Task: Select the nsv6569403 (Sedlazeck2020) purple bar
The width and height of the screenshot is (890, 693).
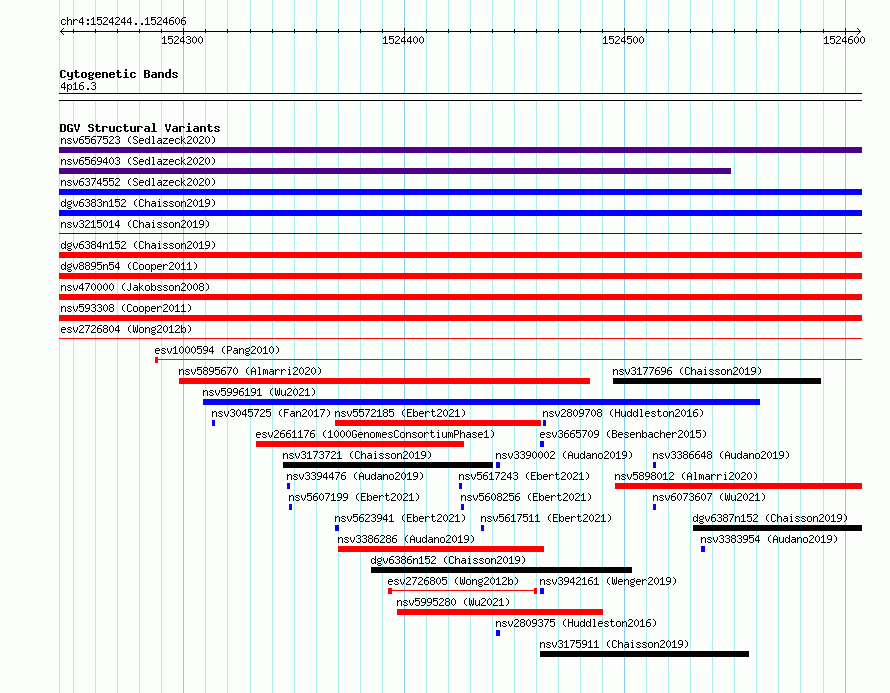Action: coord(395,171)
